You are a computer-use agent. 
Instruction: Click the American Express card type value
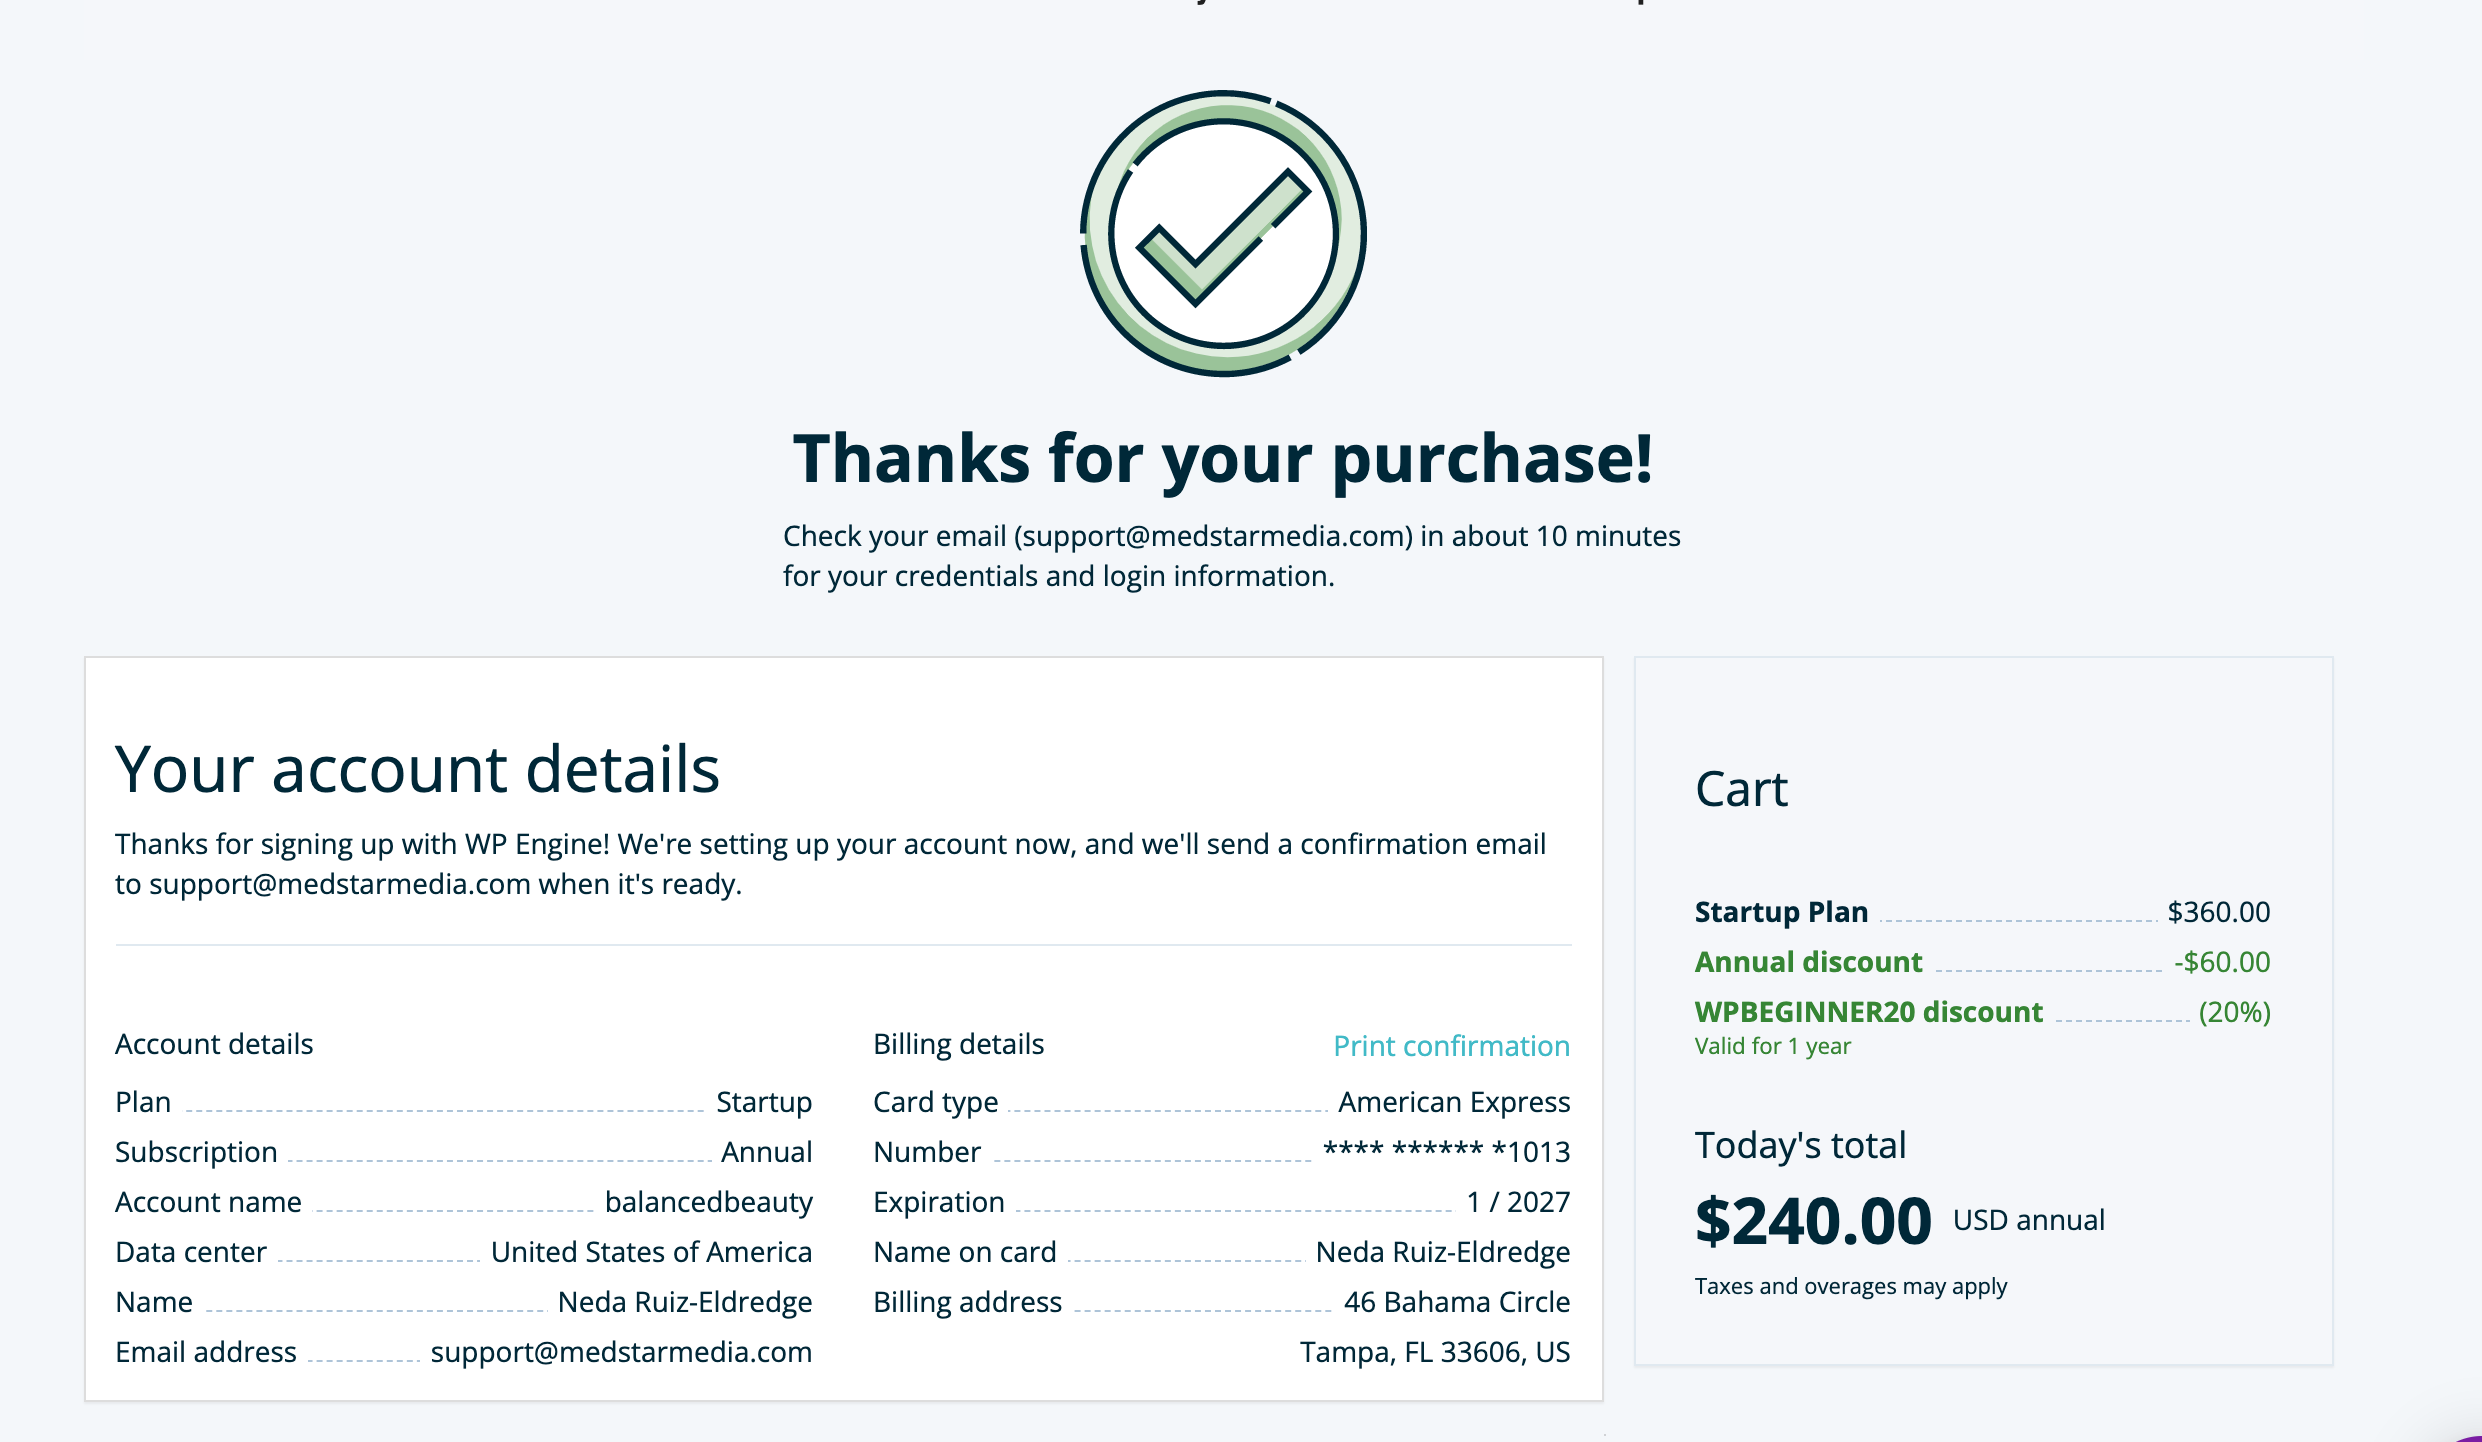tap(1454, 1102)
